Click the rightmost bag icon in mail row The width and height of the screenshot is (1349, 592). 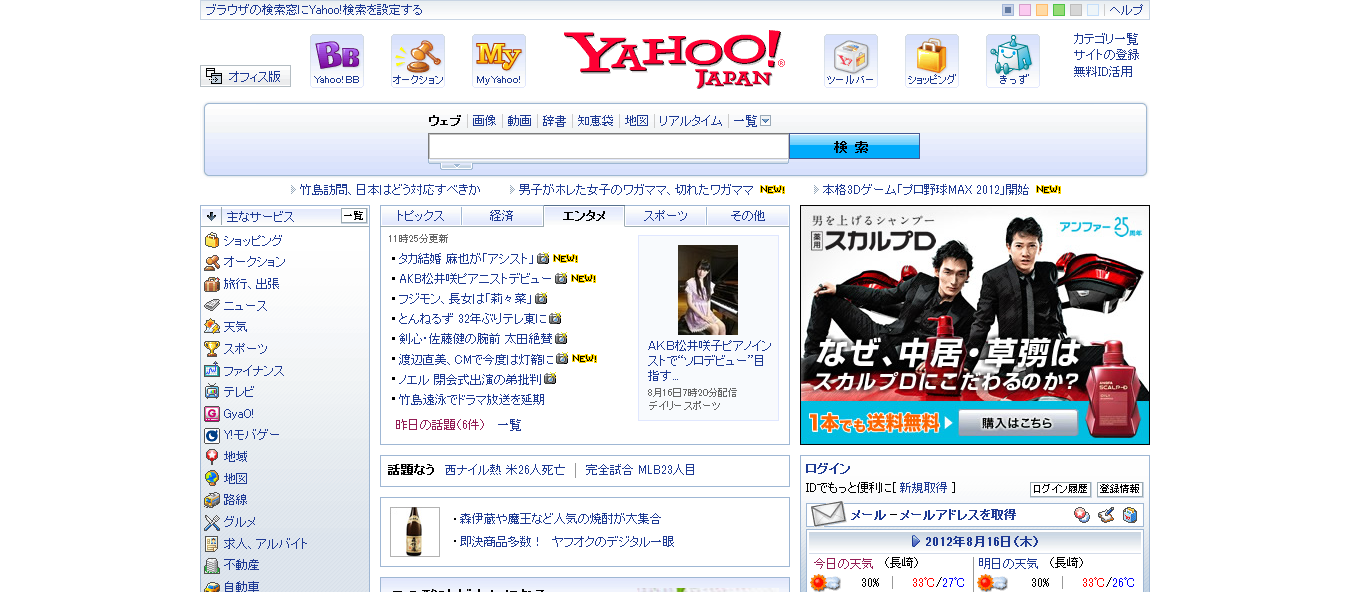pyautogui.click(x=1130, y=515)
